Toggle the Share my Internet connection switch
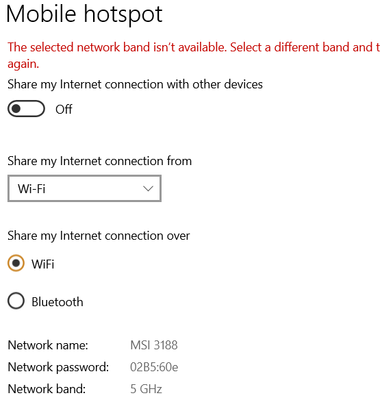 coord(26,109)
